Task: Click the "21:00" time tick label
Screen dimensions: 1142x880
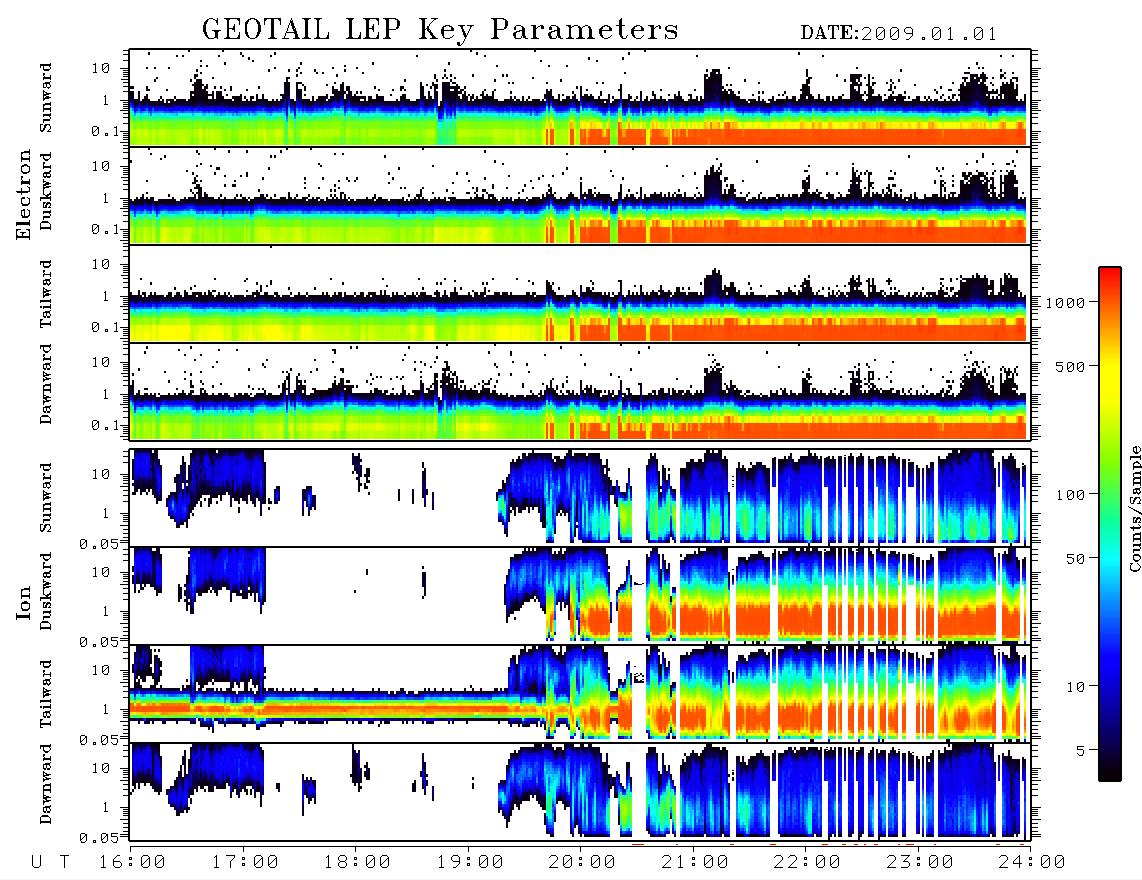Action: click(695, 862)
